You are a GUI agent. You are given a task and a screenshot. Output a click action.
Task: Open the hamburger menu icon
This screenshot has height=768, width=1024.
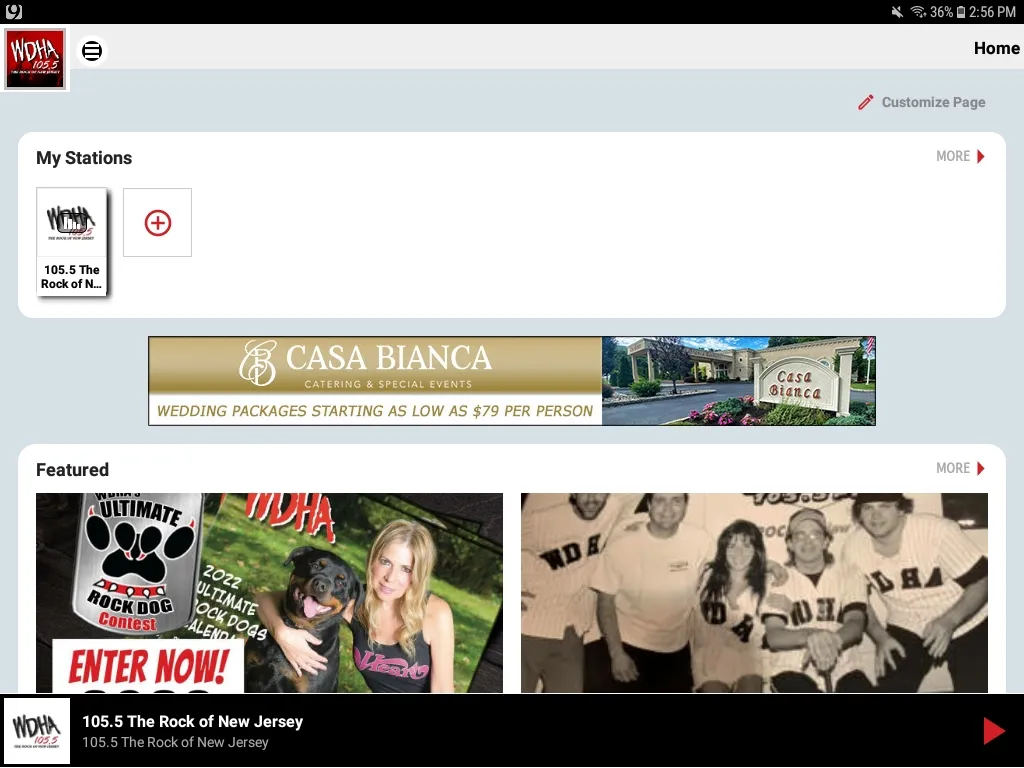click(x=92, y=51)
